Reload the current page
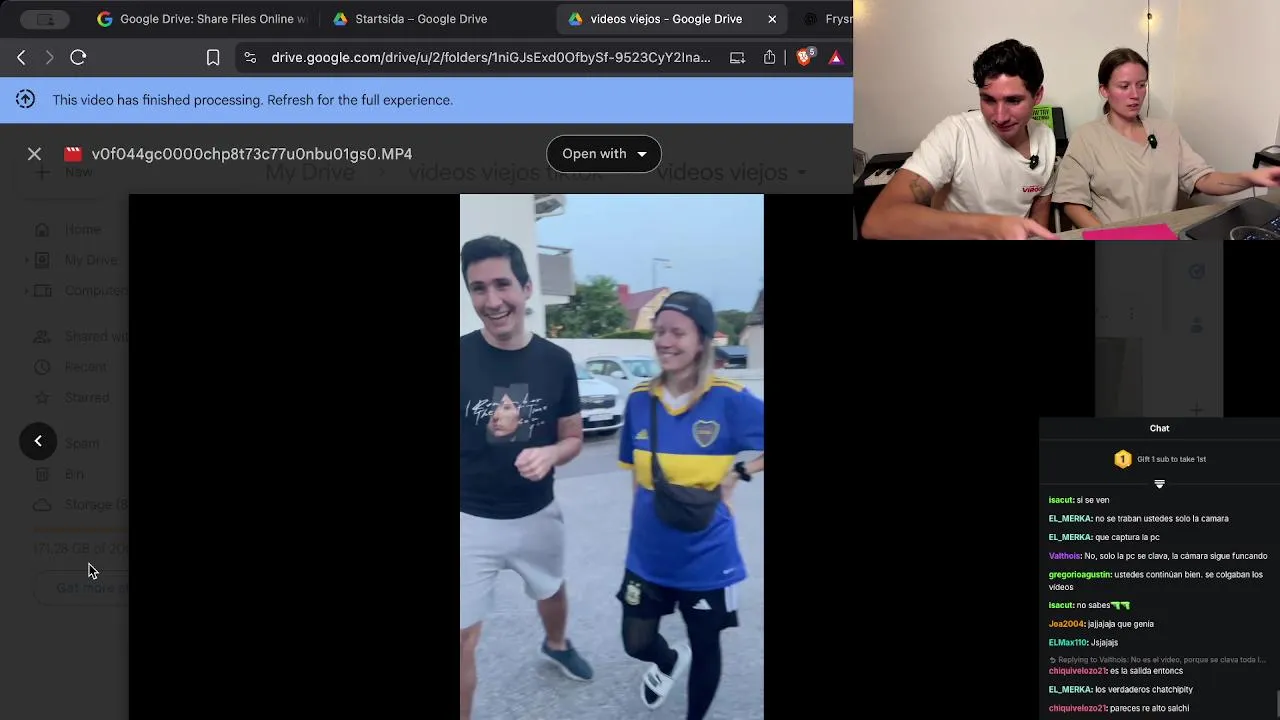 pyautogui.click(x=78, y=58)
